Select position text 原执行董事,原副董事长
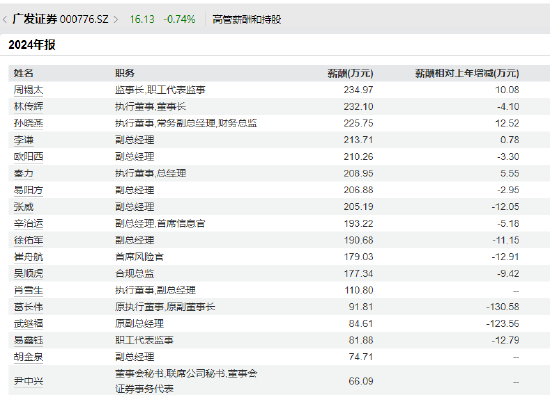This screenshot has height=395, width=550. tap(165, 307)
